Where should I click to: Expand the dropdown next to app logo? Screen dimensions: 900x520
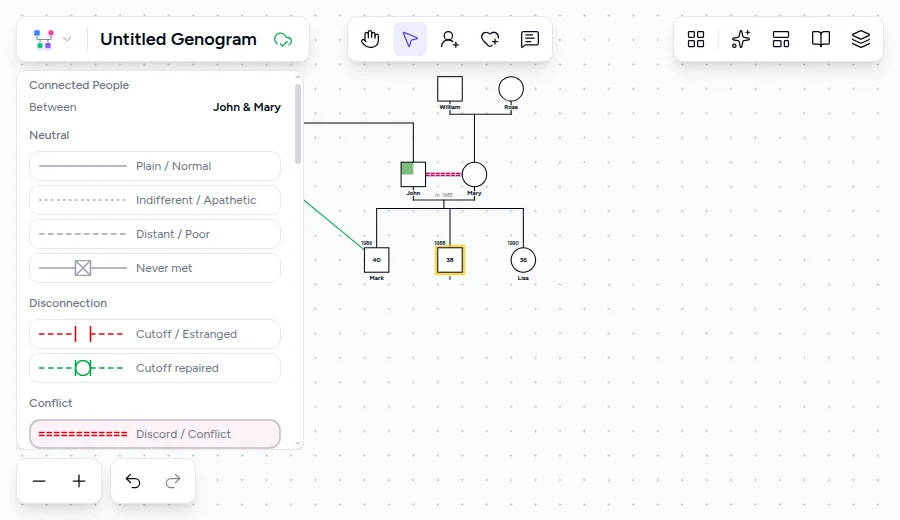click(x=67, y=39)
